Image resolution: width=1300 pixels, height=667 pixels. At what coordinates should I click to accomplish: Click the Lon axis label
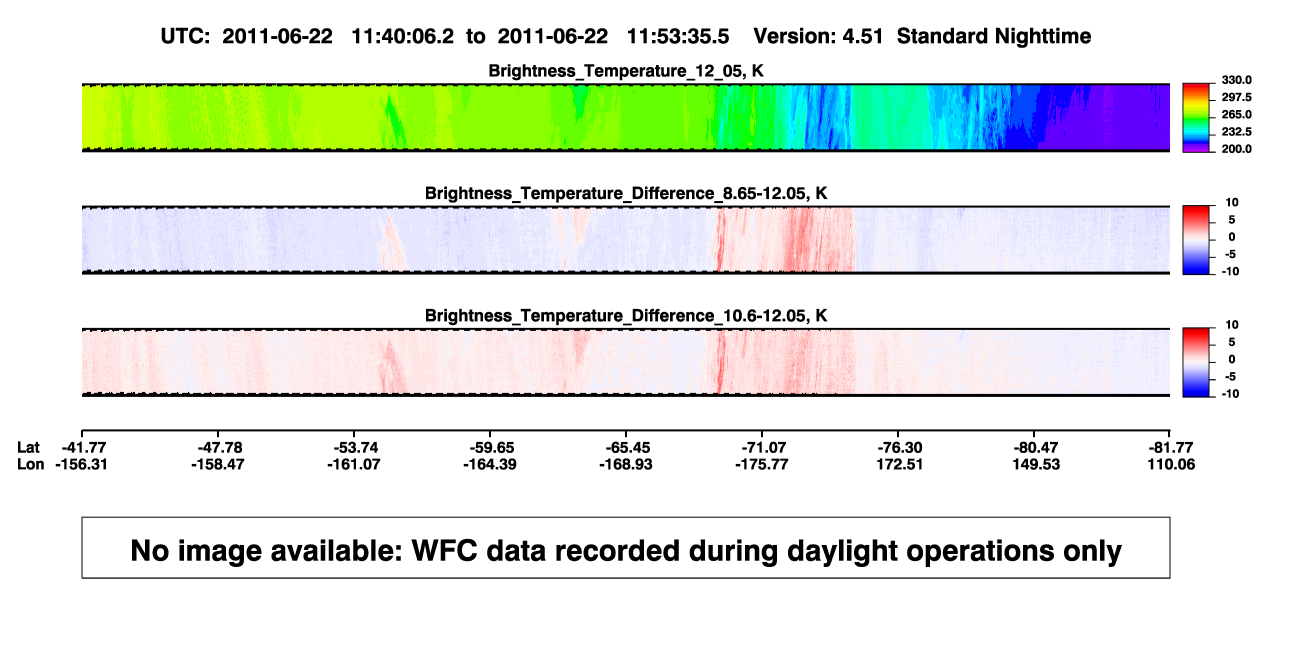30,464
